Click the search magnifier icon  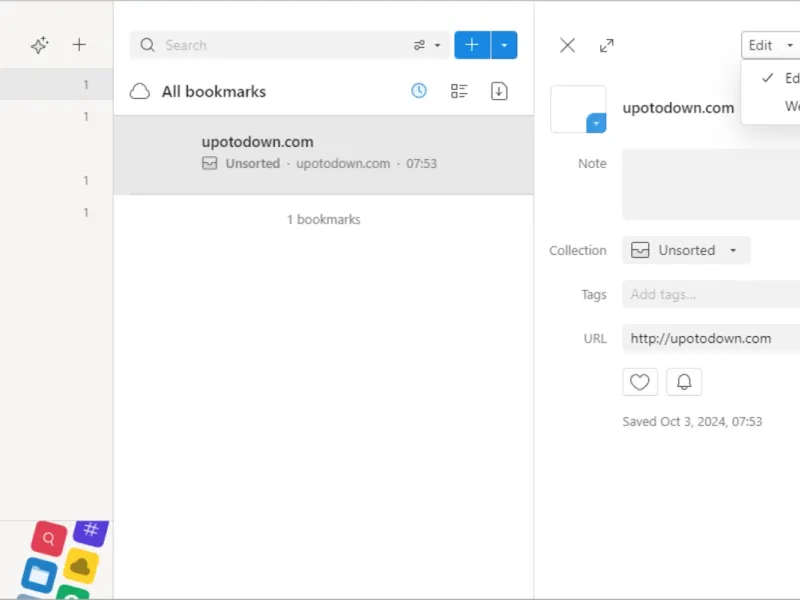pos(147,45)
